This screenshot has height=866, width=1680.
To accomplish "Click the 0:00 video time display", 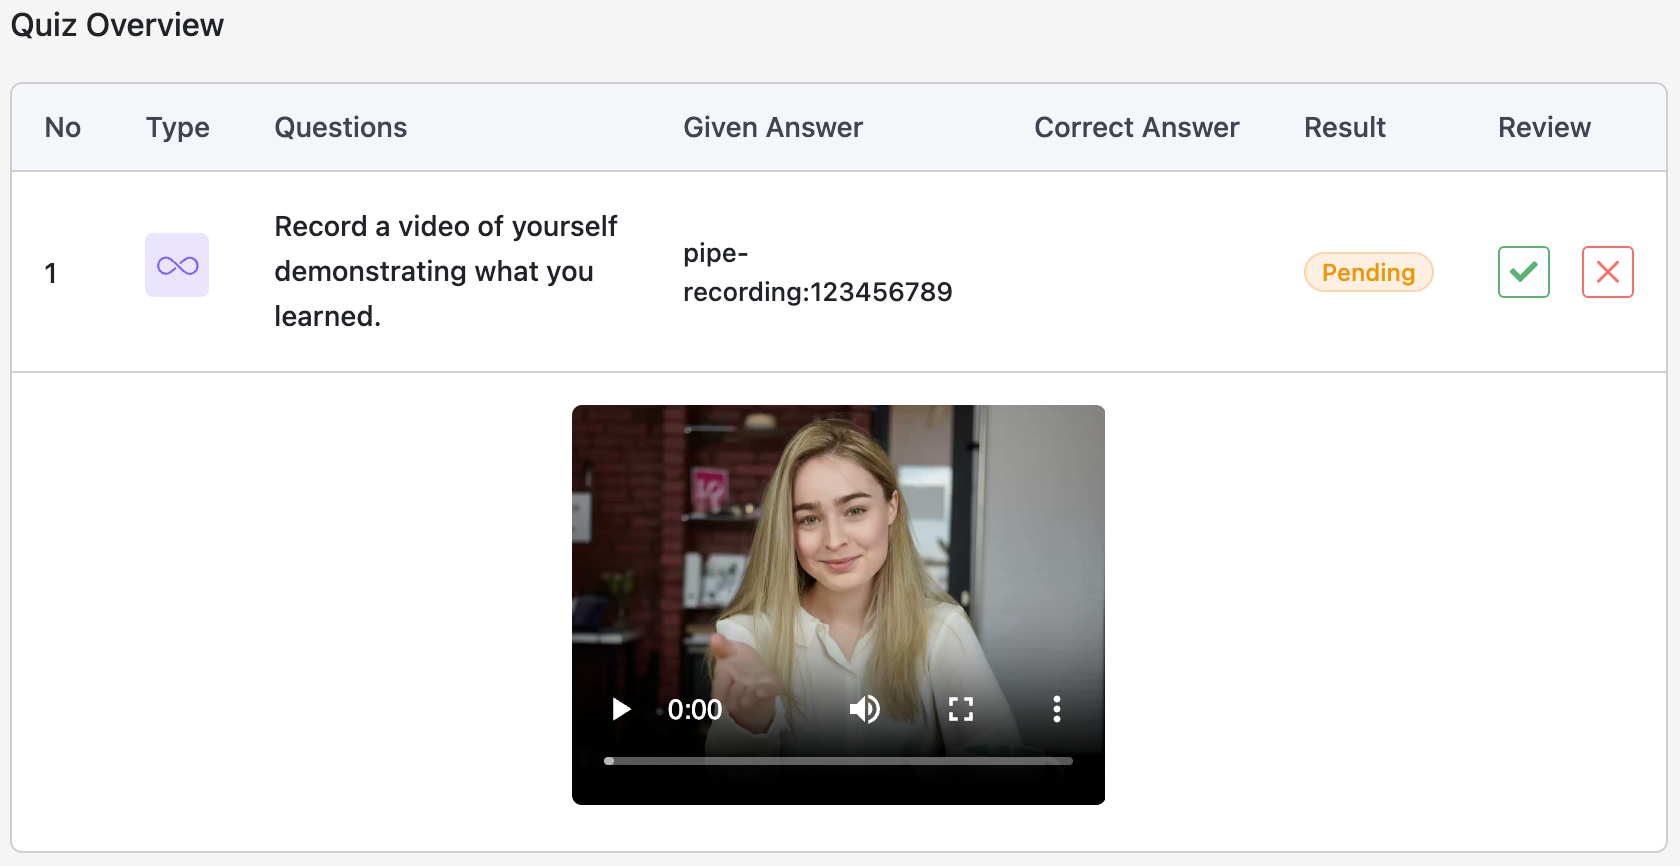I will [694, 709].
